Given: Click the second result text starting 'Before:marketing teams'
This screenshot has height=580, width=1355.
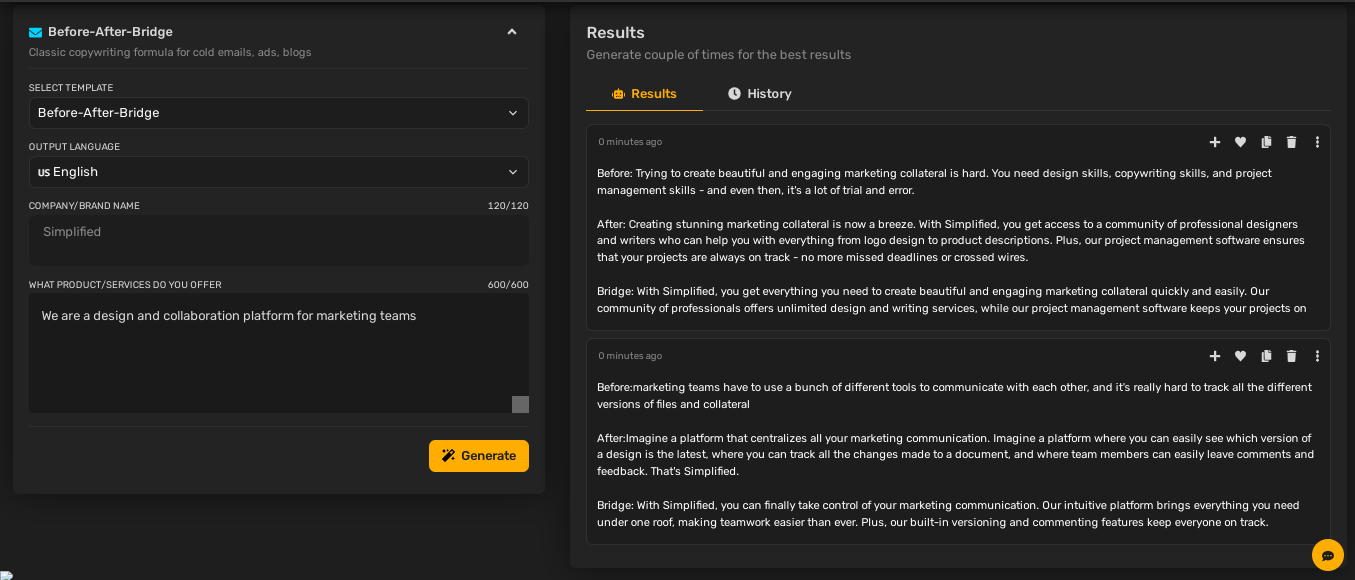Looking at the screenshot, I should click(956, 455).
